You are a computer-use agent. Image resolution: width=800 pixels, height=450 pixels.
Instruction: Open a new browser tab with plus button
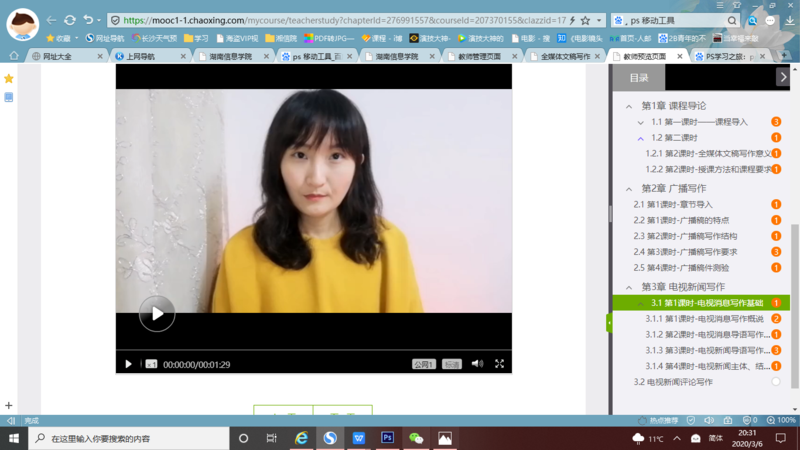pyautogui.click(x=784, y=56)
